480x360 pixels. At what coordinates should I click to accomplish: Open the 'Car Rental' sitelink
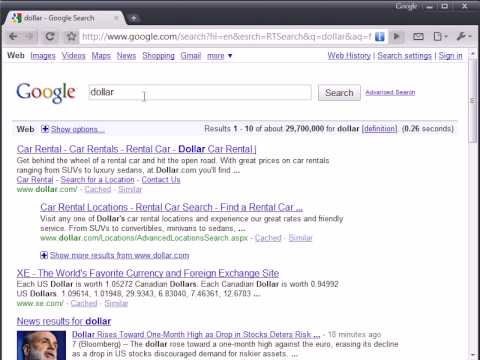35,180
